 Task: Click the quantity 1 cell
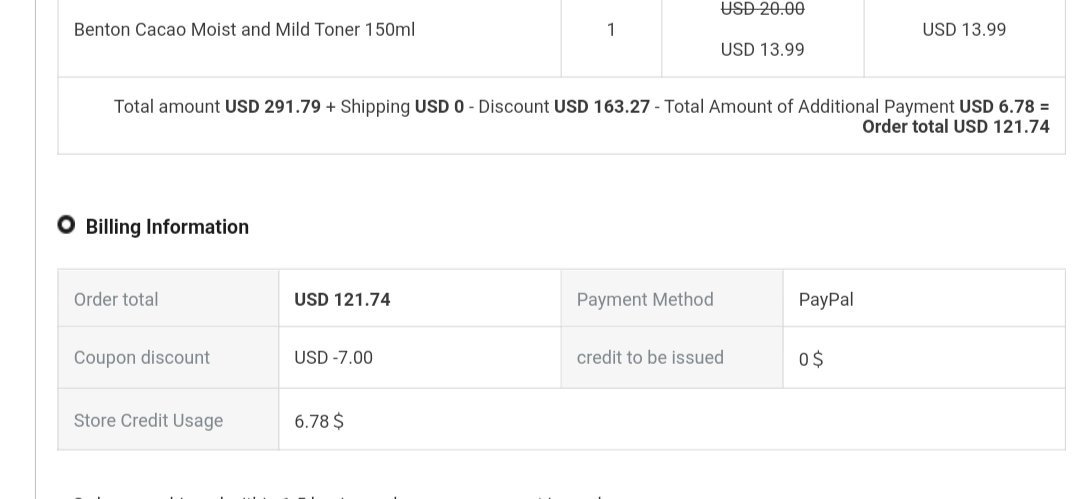[x=611, y=30]
